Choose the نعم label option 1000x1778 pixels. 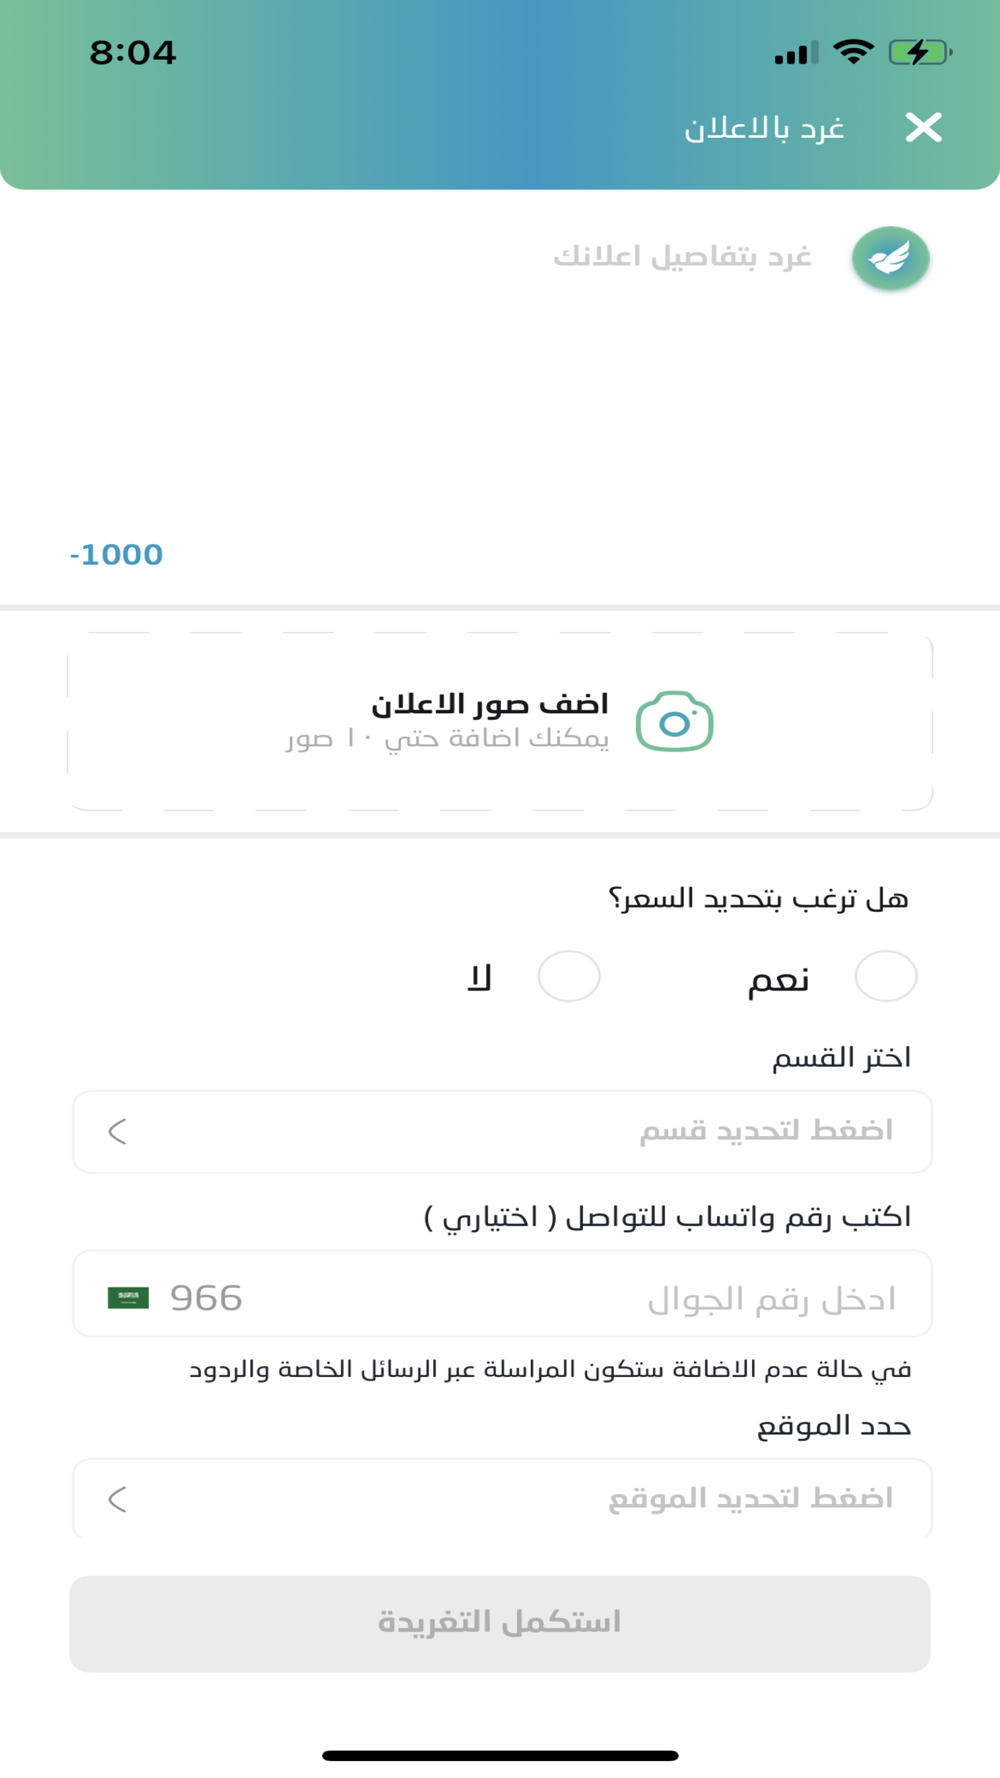779,978
